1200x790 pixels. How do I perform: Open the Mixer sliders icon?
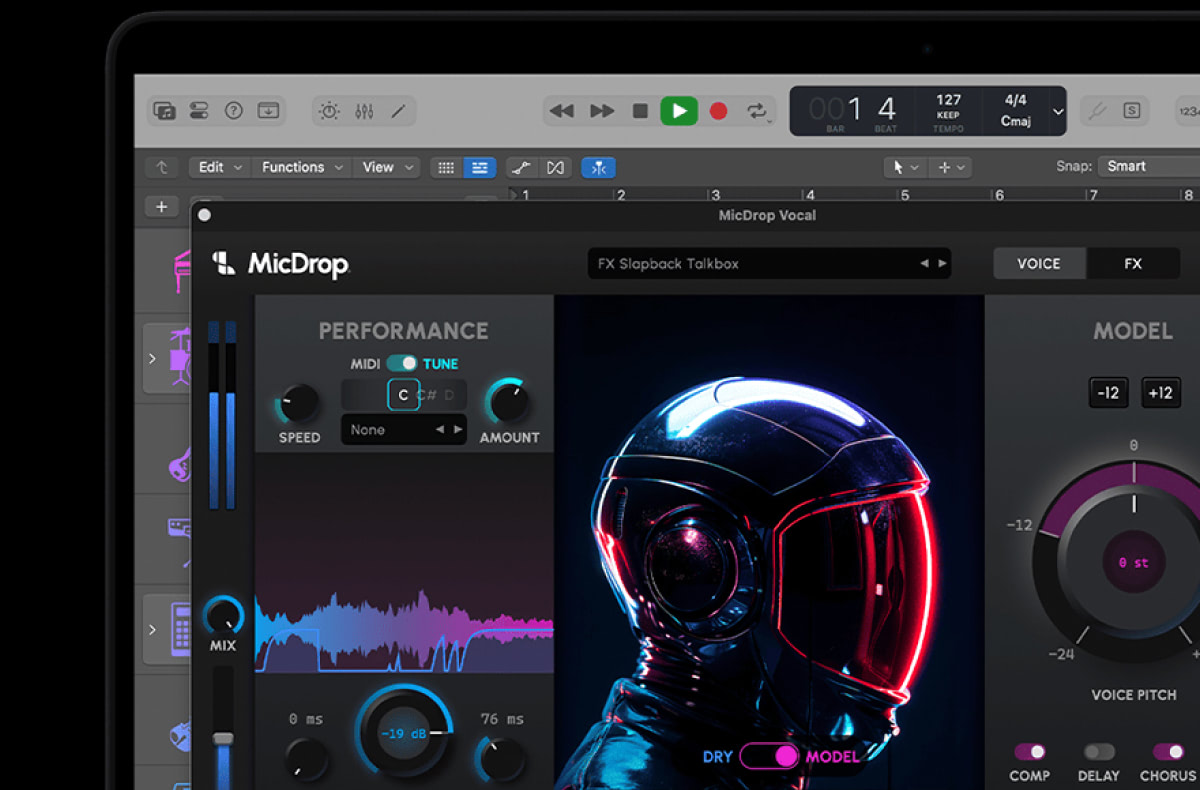tap(364, 111)
